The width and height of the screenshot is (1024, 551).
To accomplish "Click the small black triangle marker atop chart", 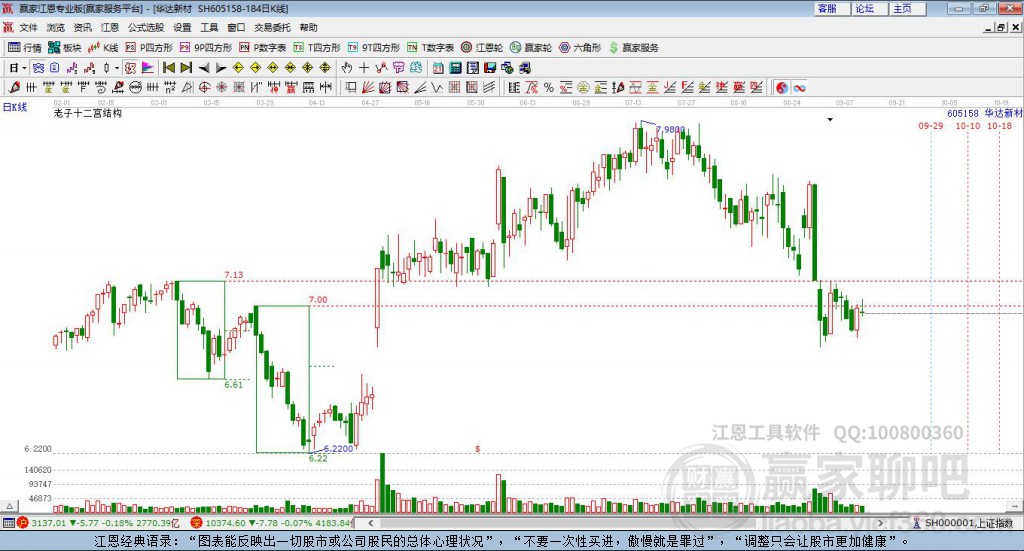I will (830, 119).
